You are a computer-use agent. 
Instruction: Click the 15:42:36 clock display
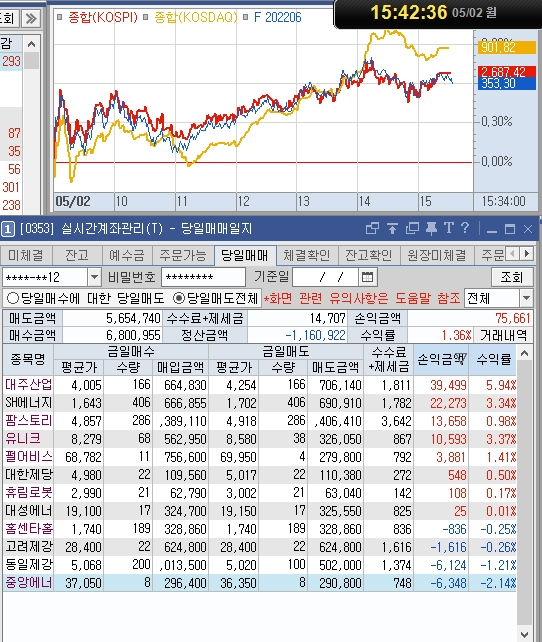click(x=408, y=12)
